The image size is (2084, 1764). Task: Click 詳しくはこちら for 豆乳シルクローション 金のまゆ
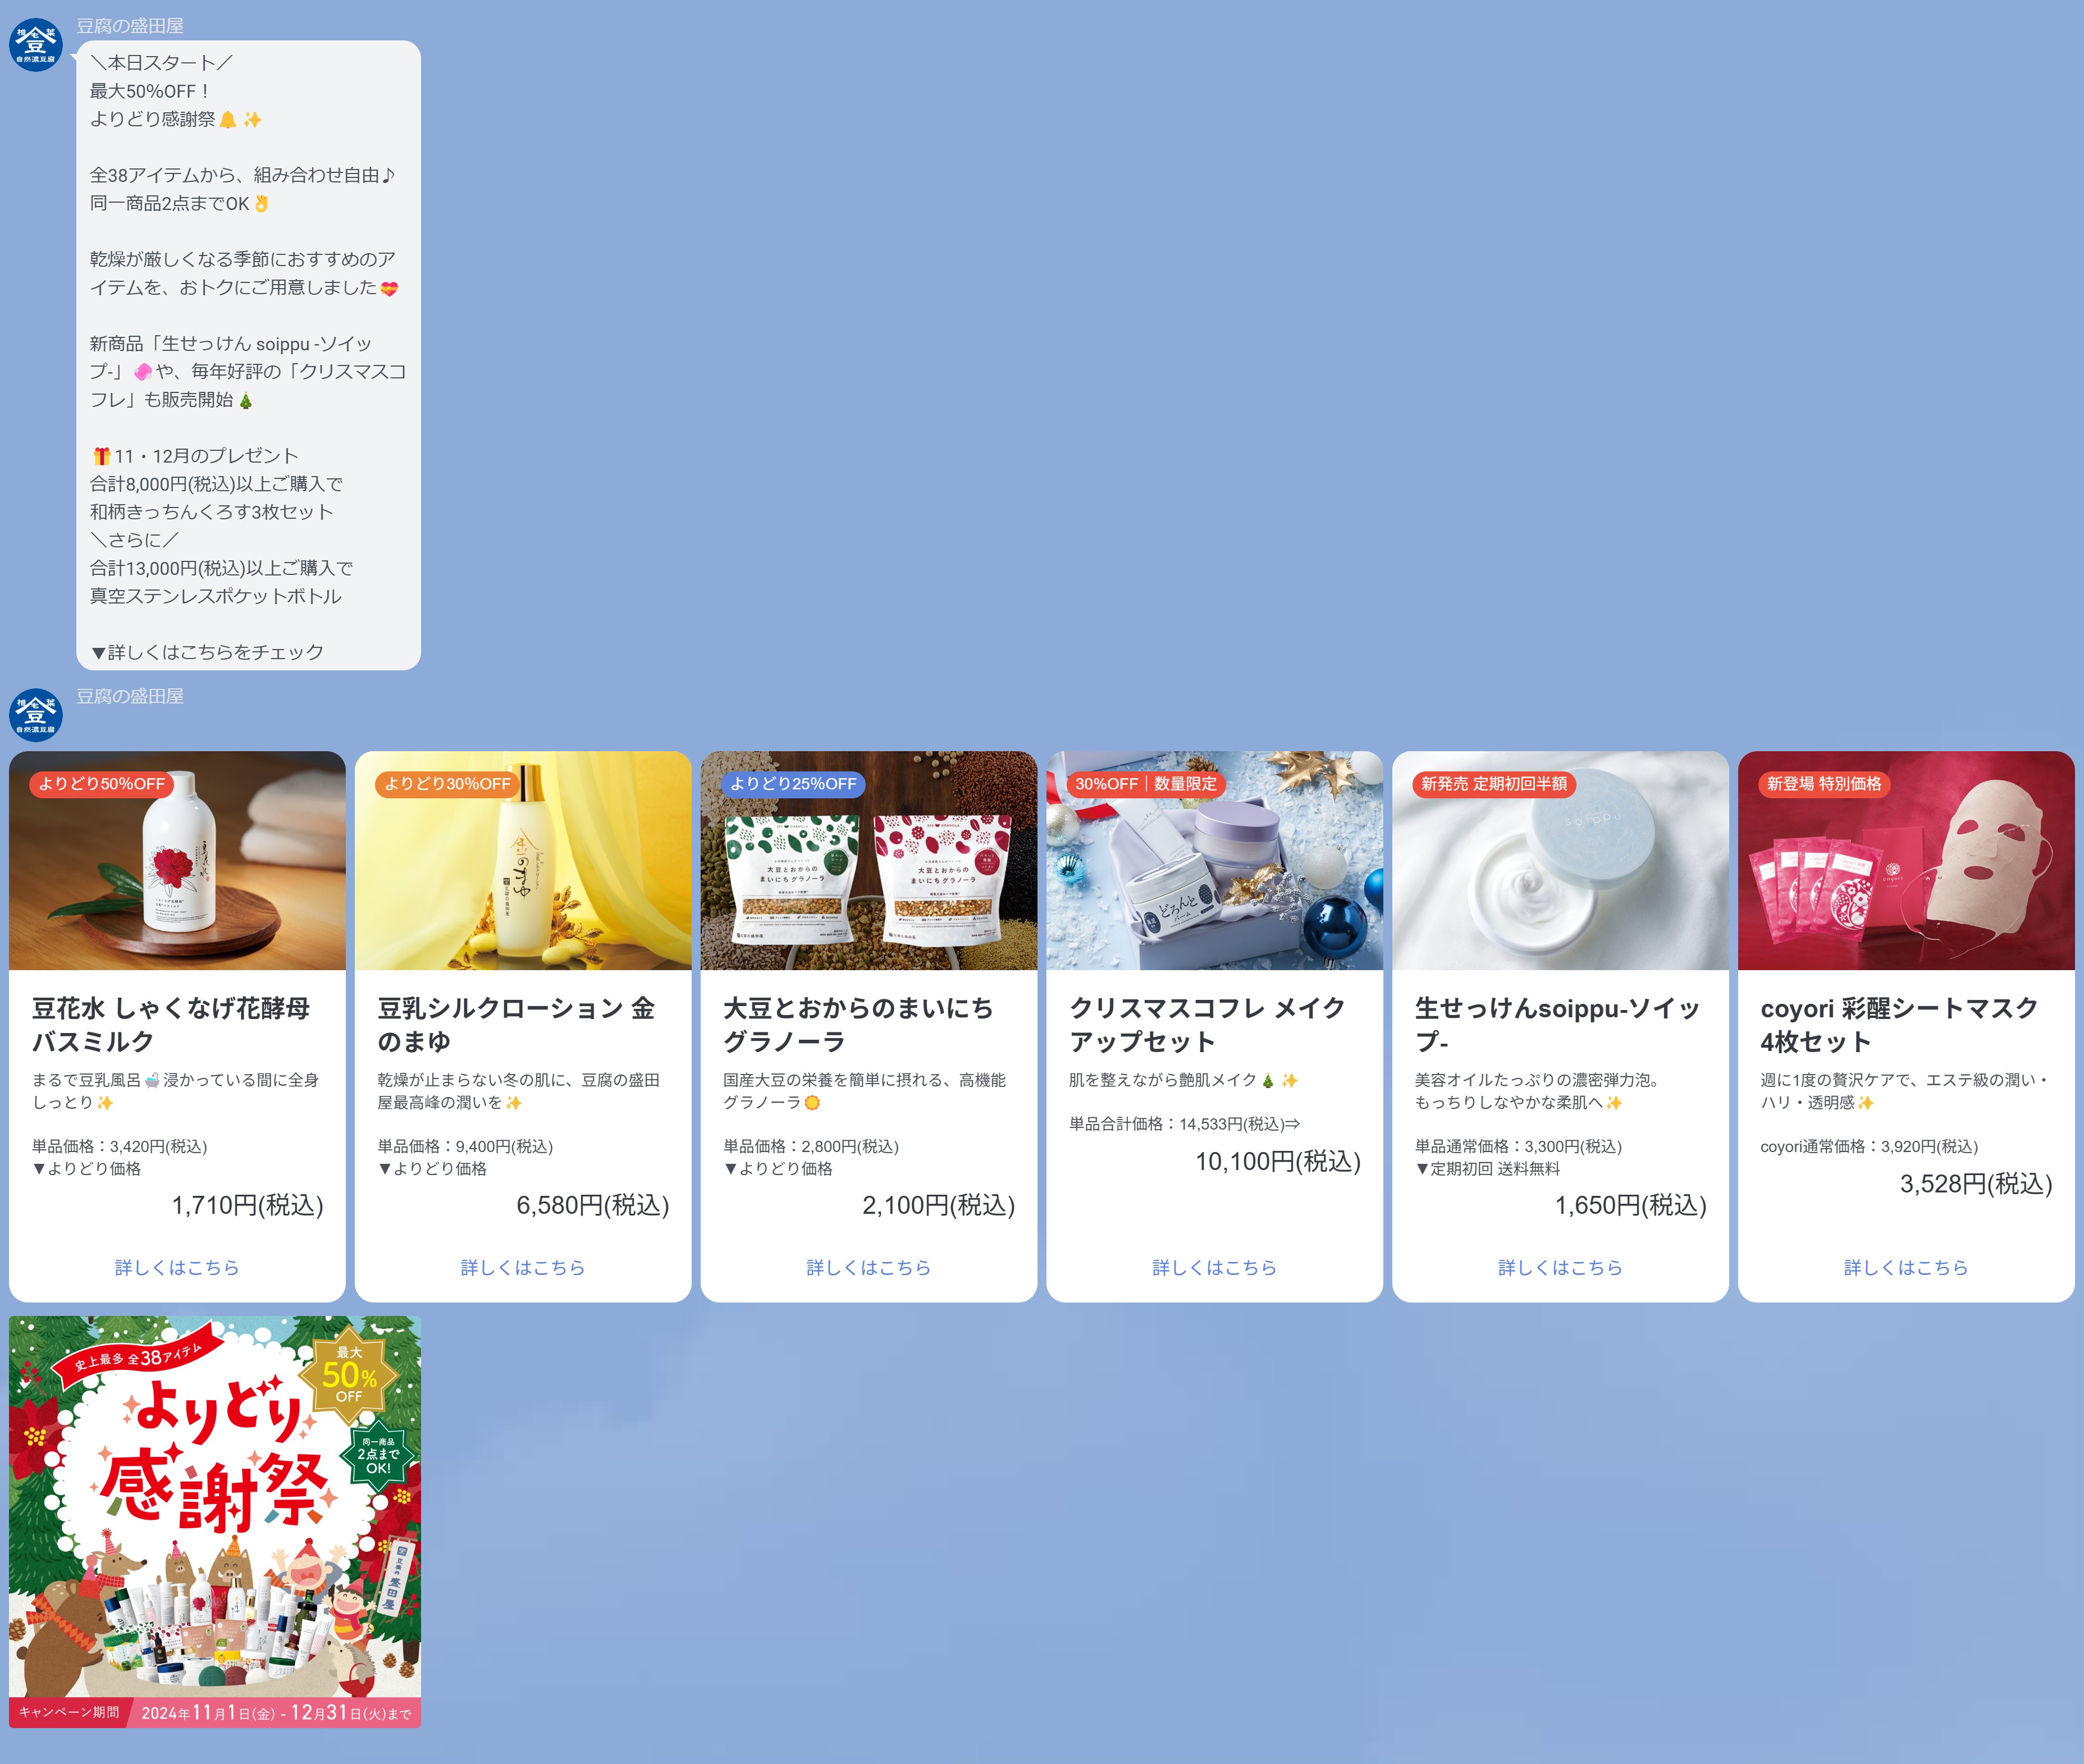coord(523,1267)
